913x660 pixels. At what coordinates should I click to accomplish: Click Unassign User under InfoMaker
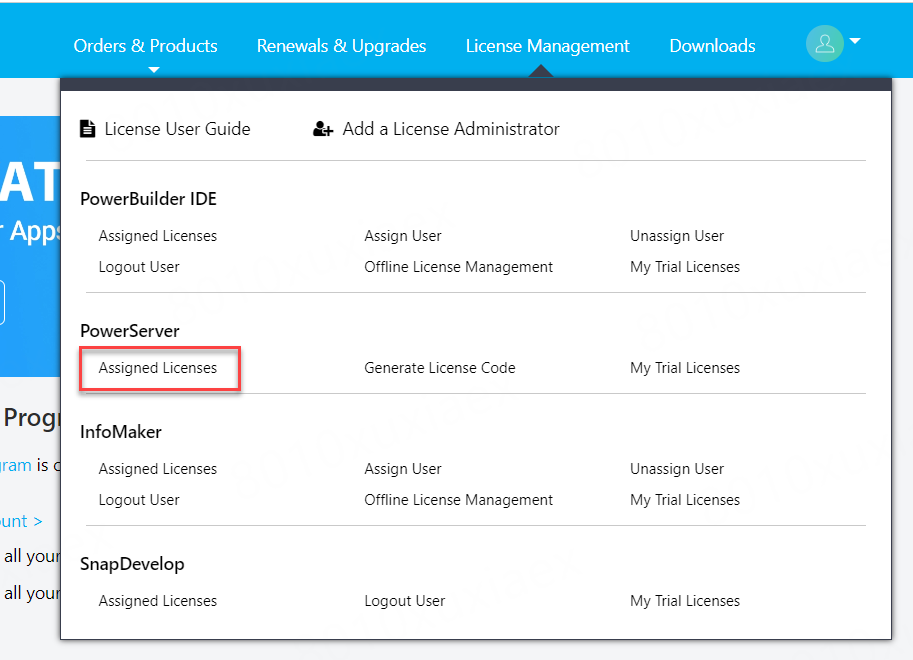click(x=677, y=469)
